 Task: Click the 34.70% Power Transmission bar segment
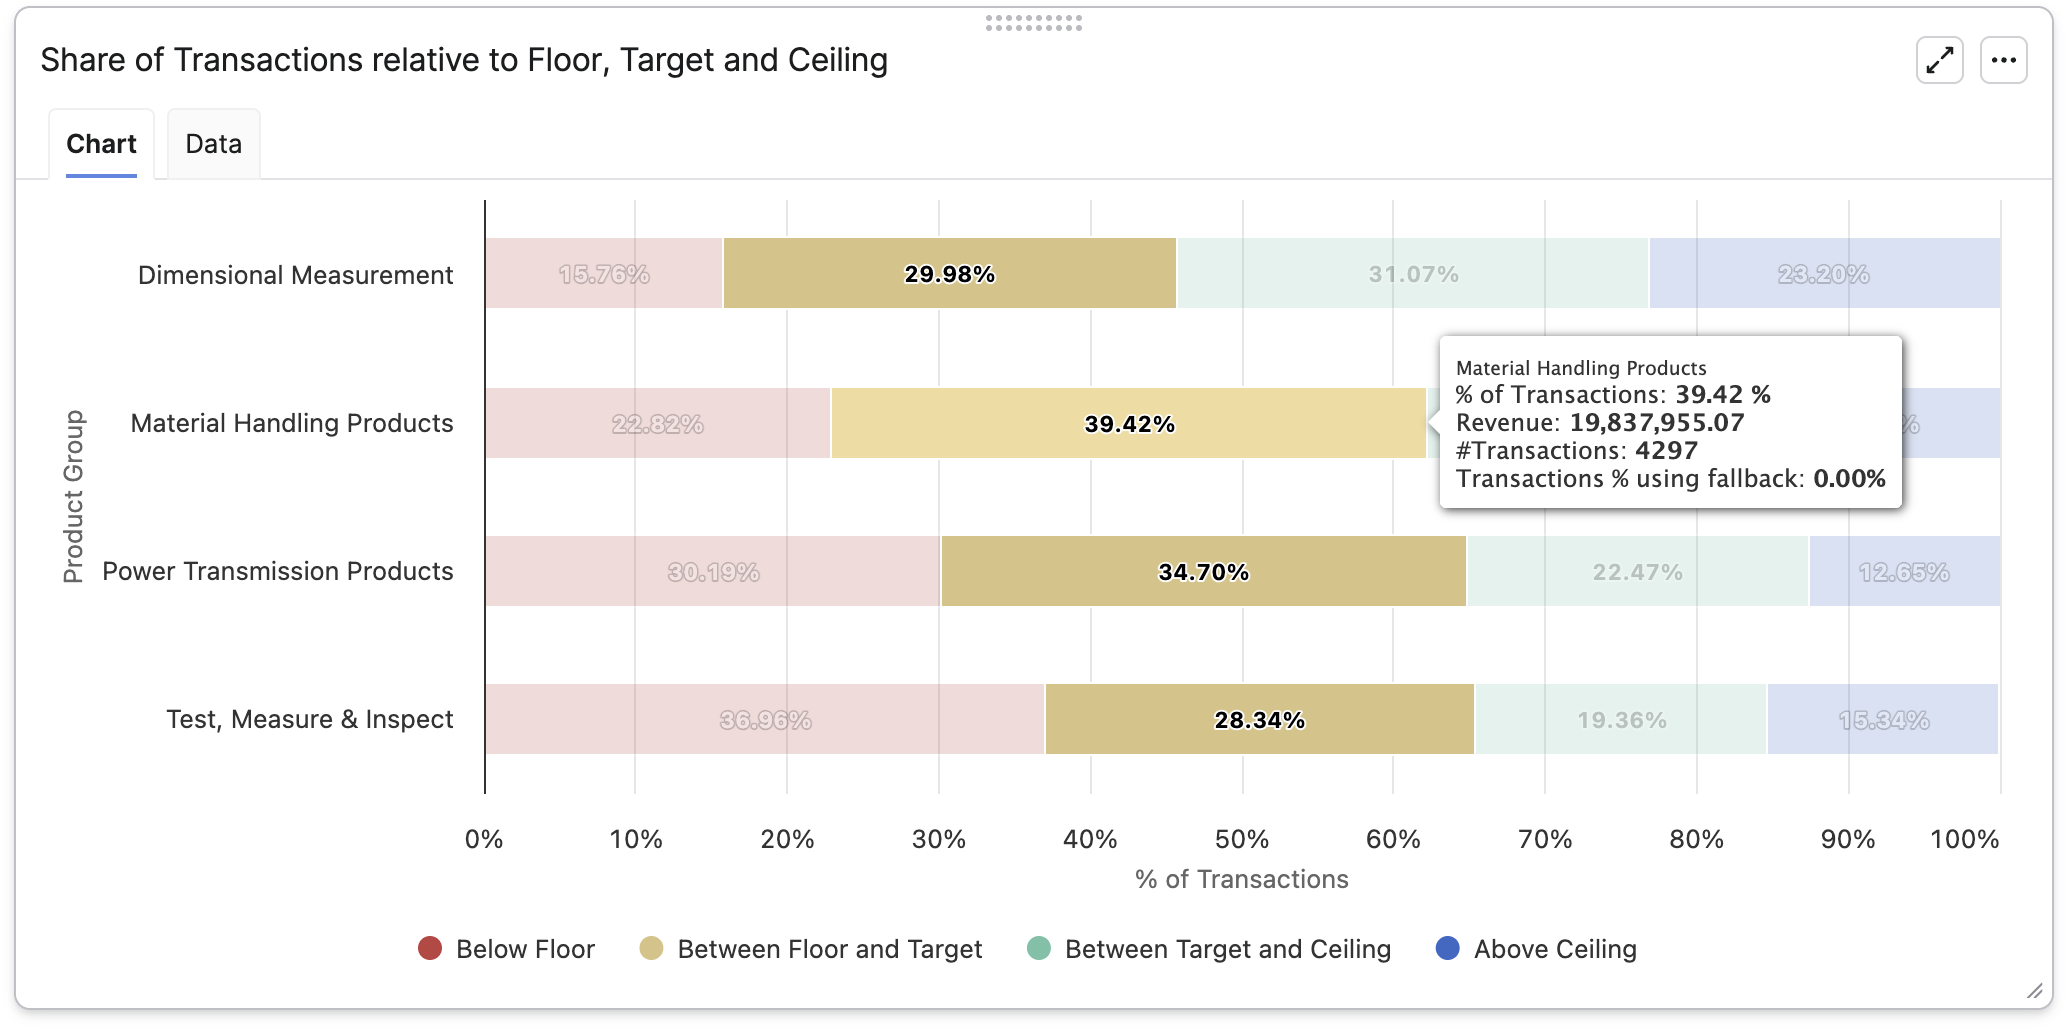point(1203,571)
